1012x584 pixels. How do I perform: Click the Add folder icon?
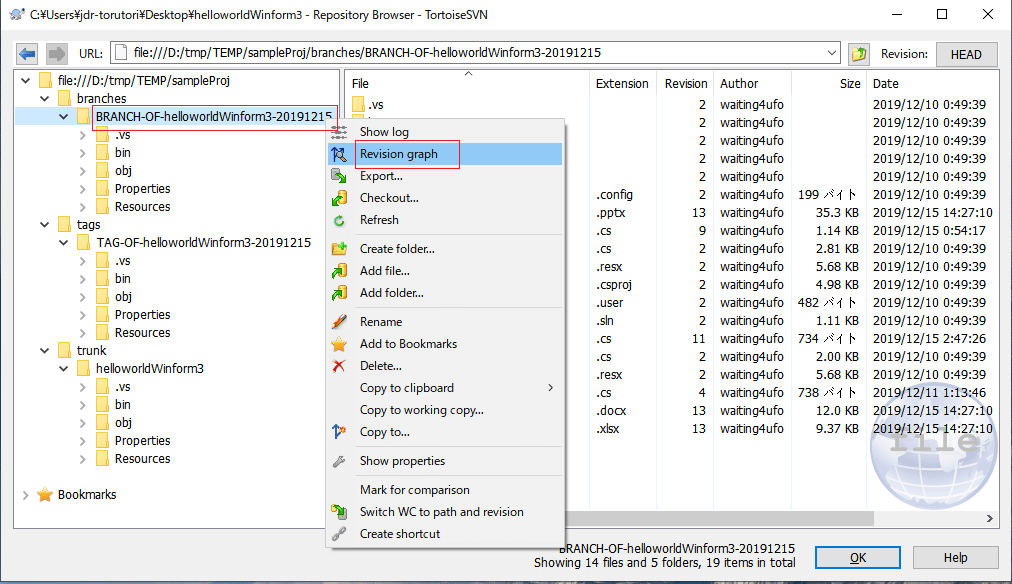(x=339, y=293)
